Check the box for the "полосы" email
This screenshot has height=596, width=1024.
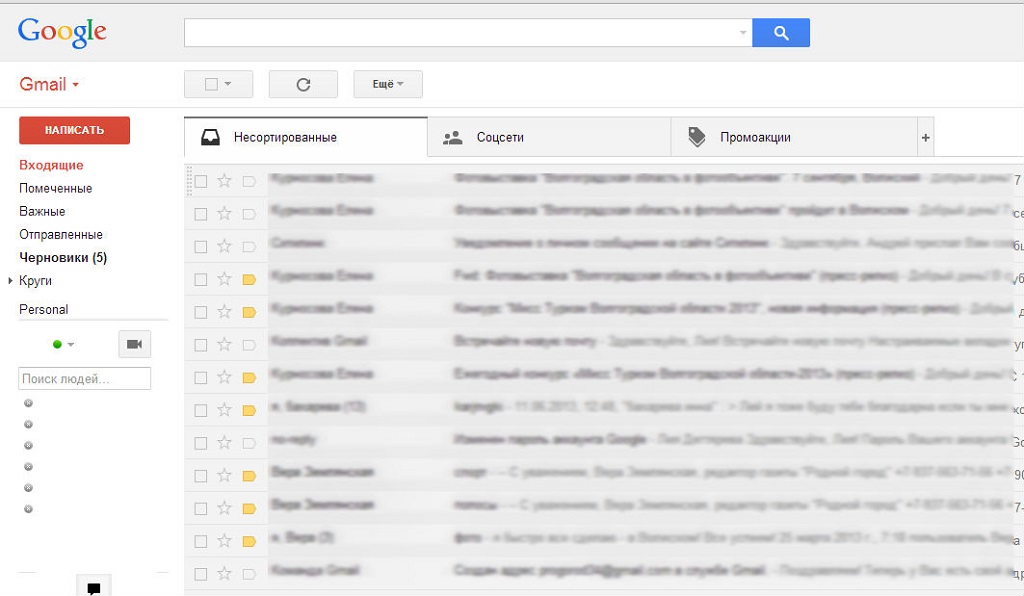tap(201, 509)
